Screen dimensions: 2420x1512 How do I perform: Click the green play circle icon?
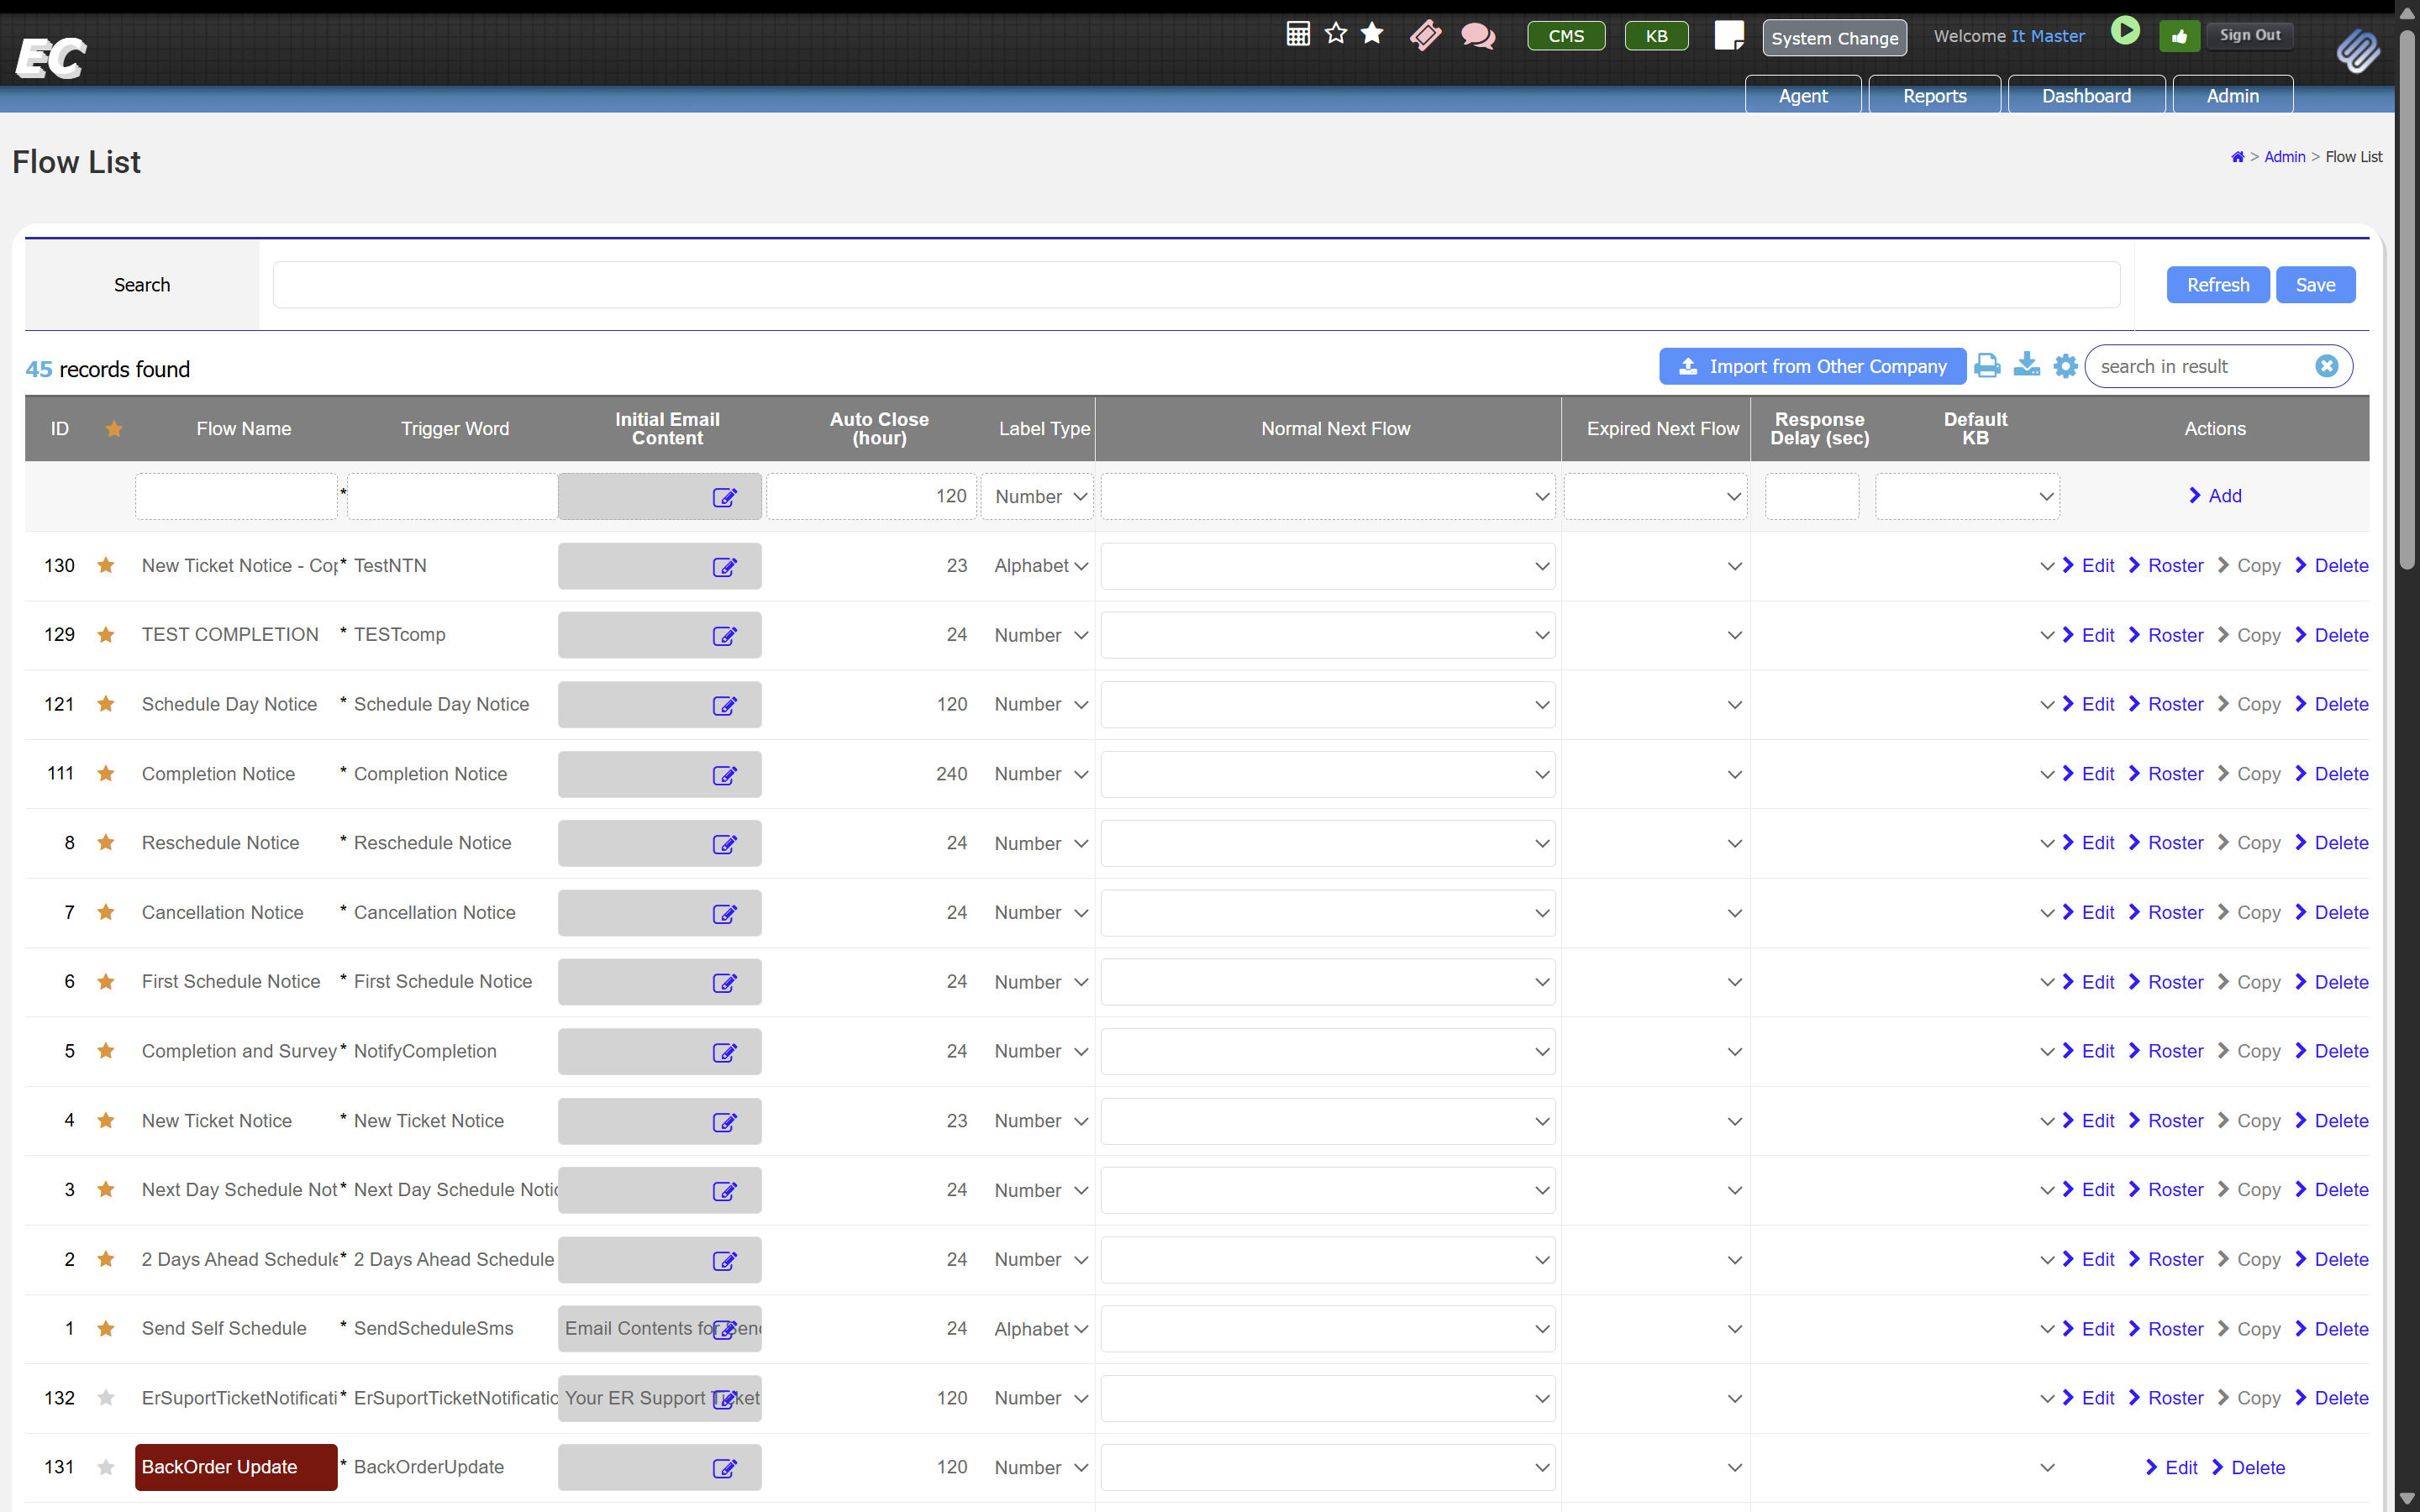(x=2125, y=31)
